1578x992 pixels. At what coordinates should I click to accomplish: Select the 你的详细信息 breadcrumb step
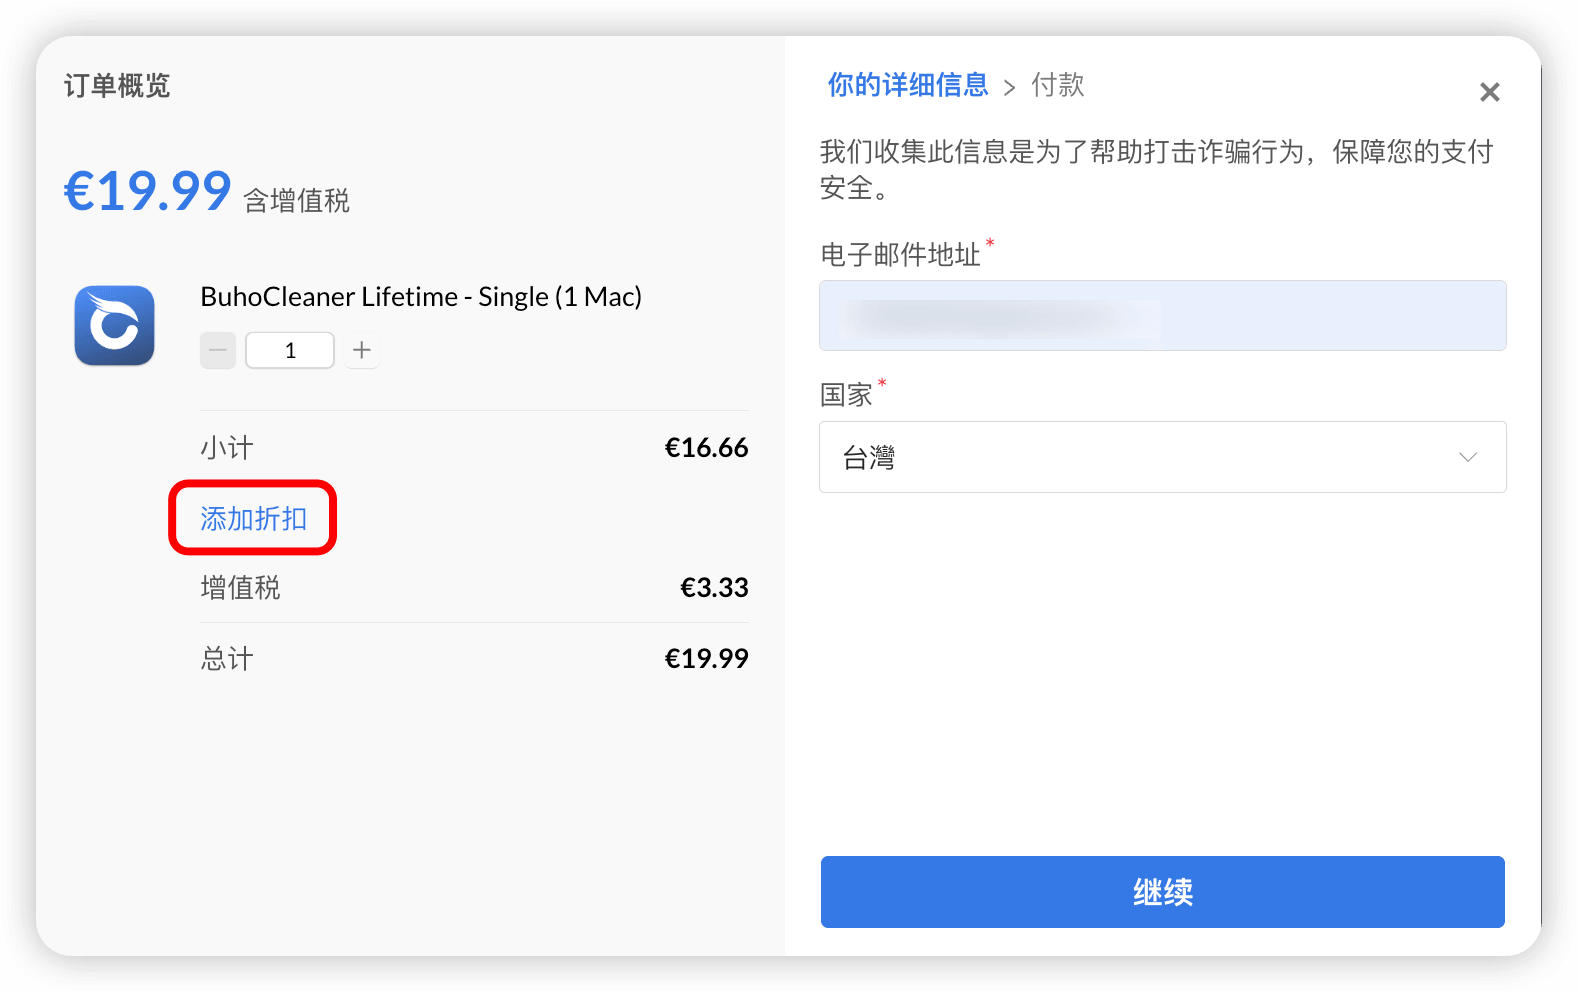pos(908,85)
